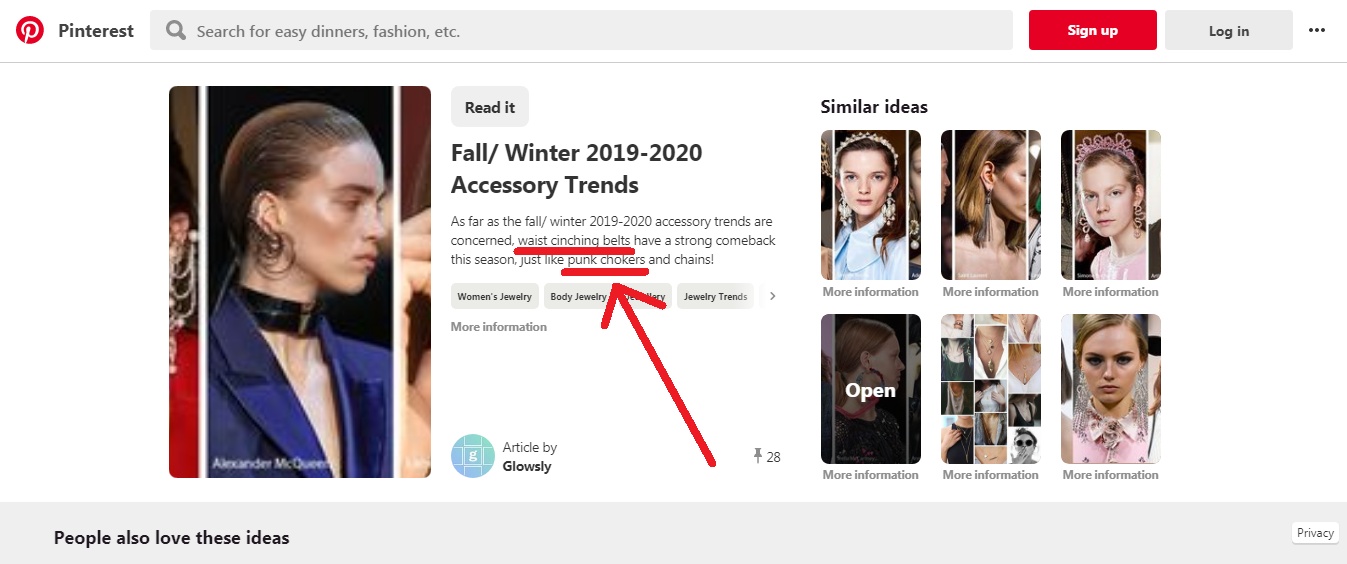Screen dimensions: 1347x564
Task: Click the search magnifier icon
Action: pyautogui.click(x=176, y=31)
